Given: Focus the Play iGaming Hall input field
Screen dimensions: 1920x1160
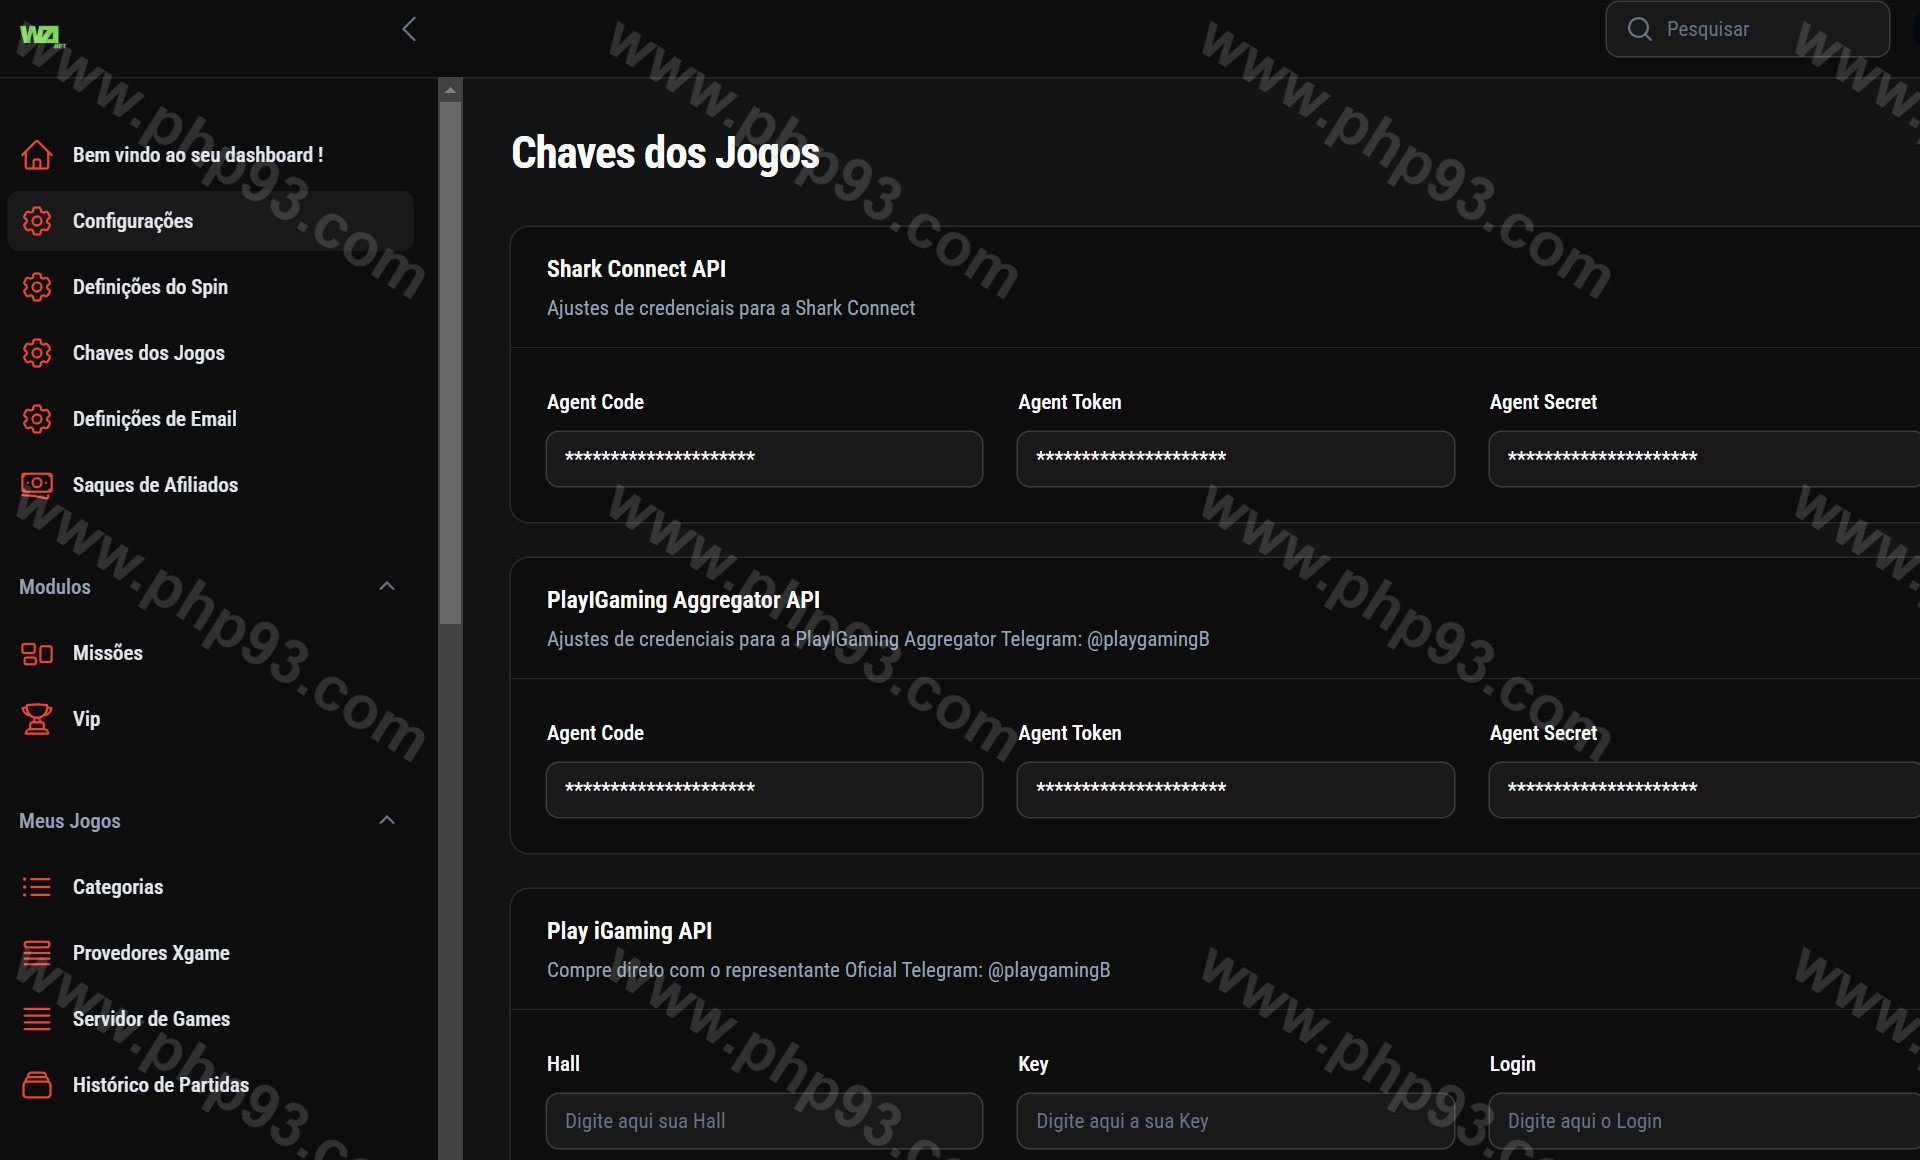Looking at the screenshot, I should pos(764,1121).
